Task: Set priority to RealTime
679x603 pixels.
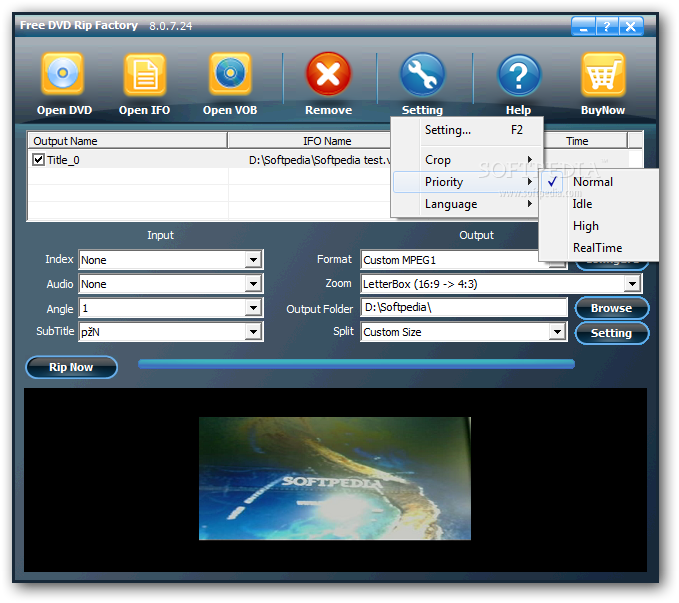Action: pos(599,248)
